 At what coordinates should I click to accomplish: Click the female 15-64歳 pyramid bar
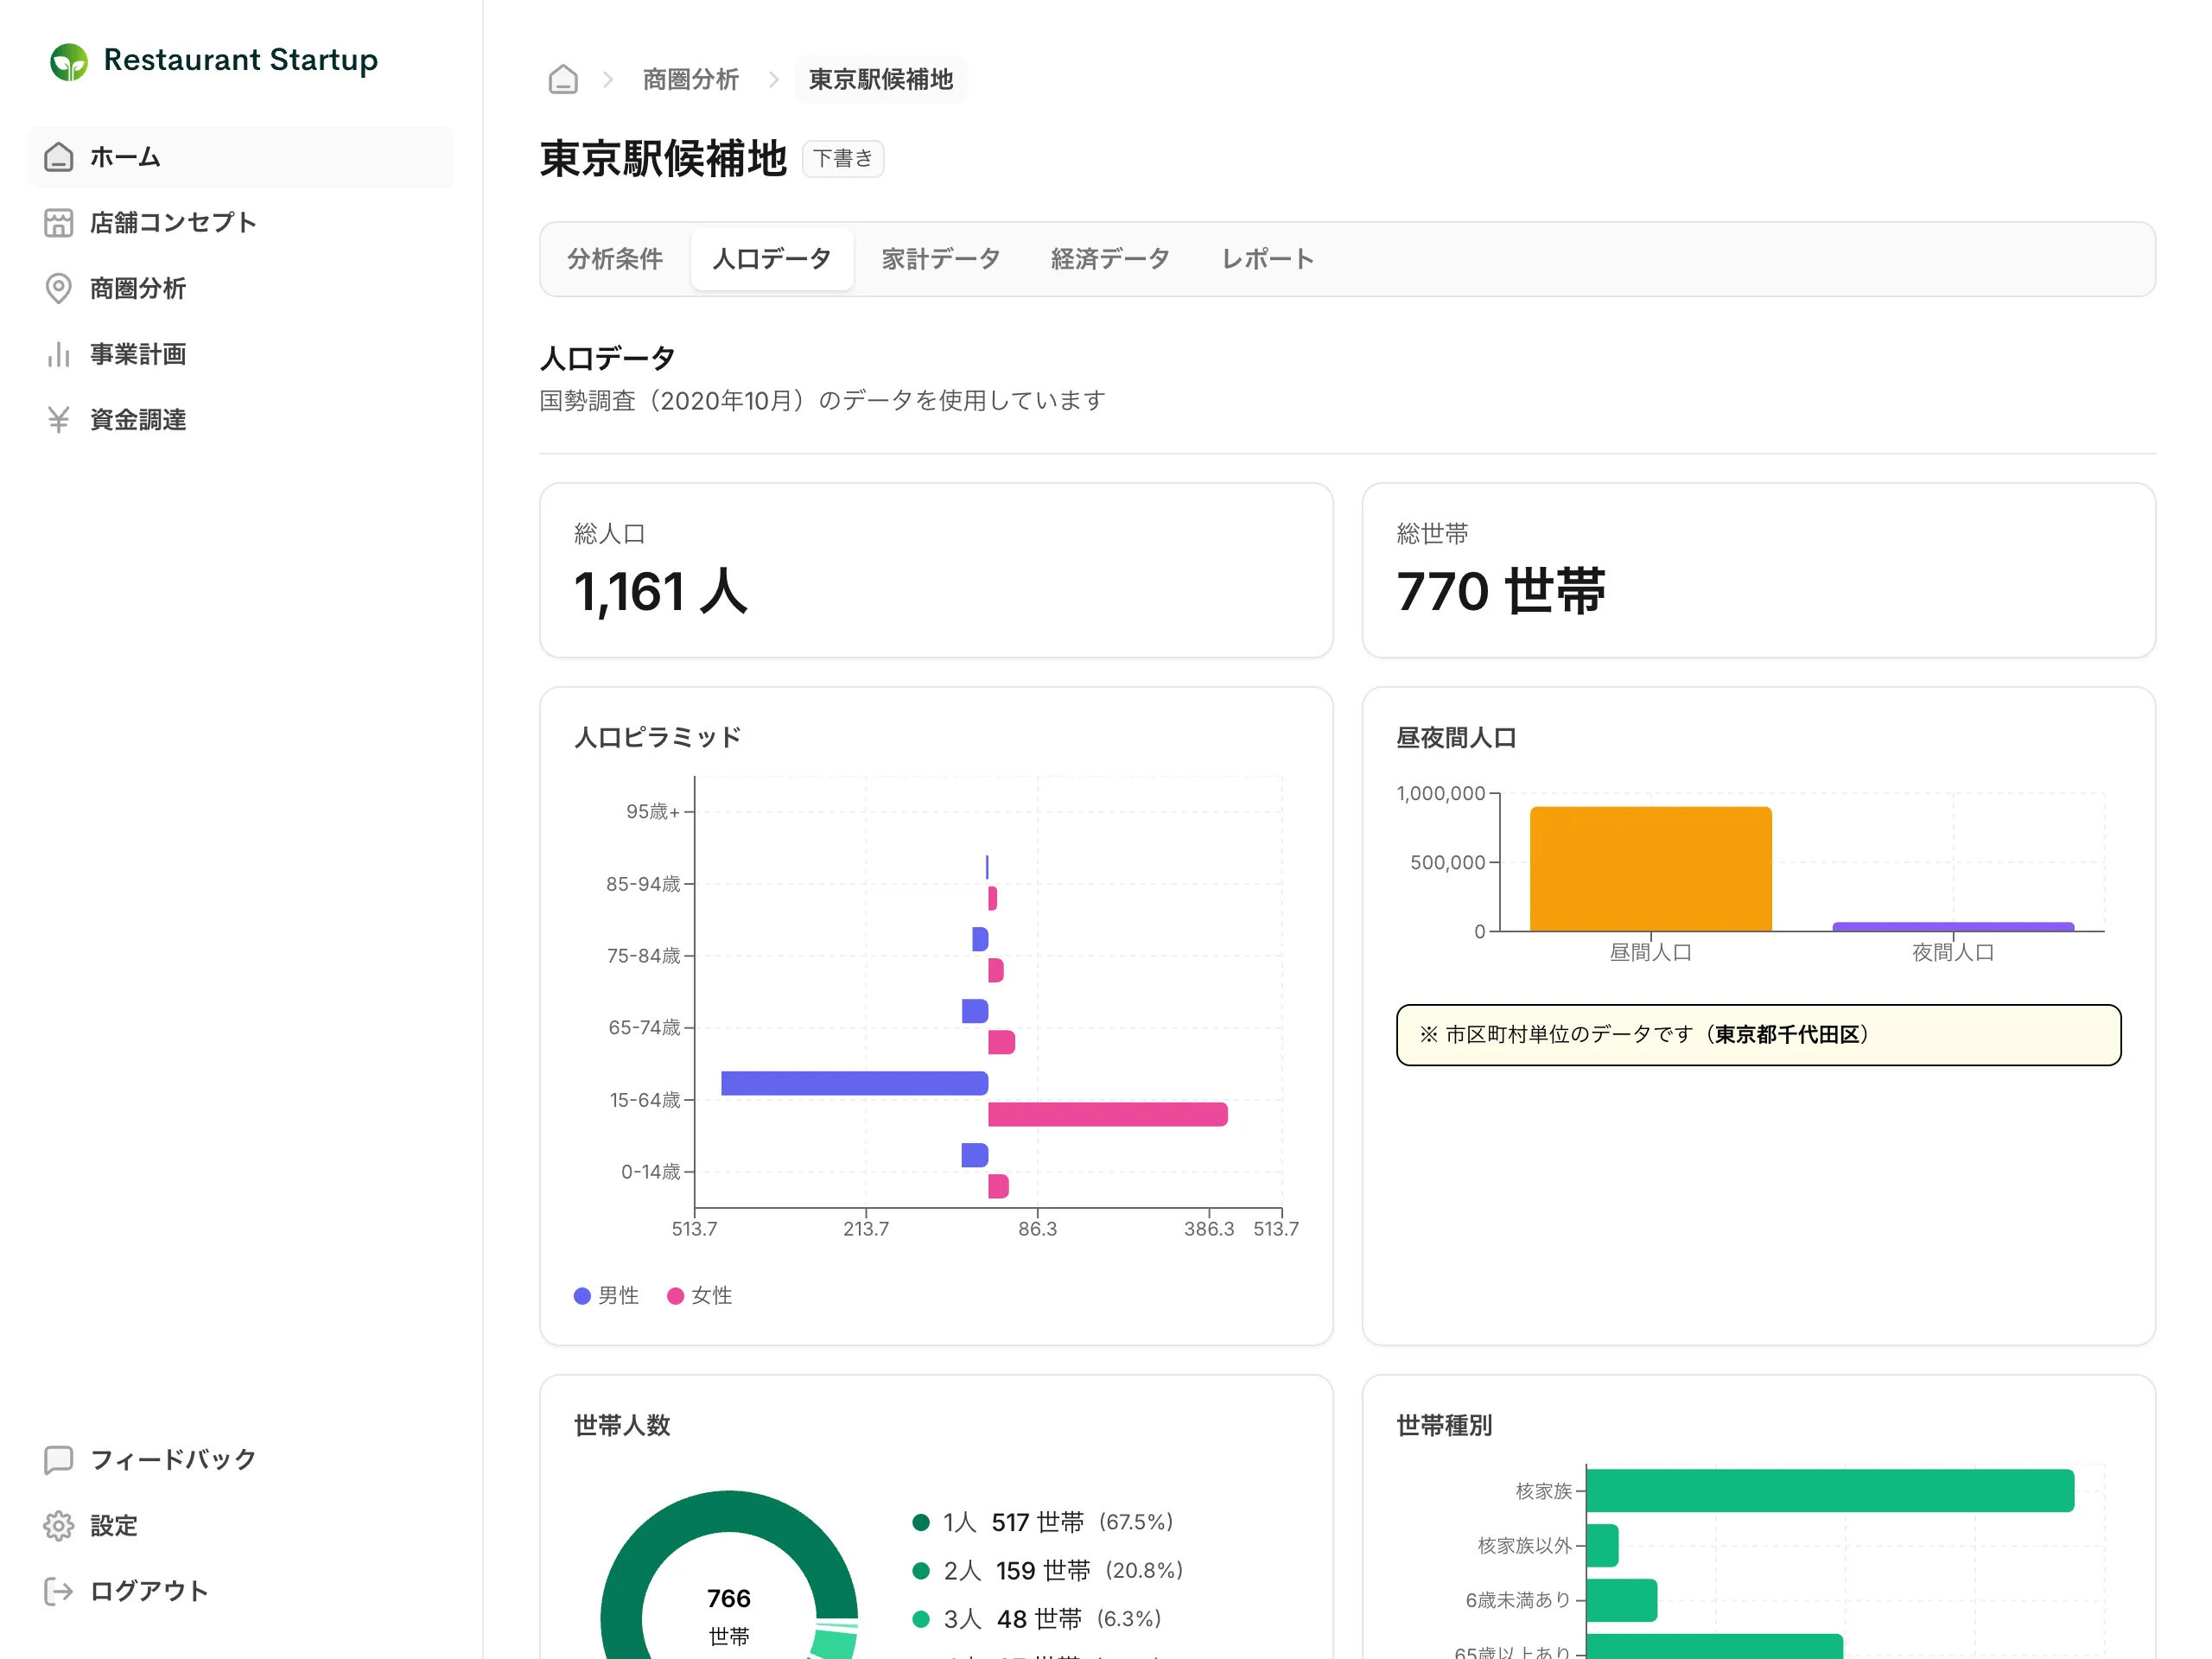click(1108, 1115)
